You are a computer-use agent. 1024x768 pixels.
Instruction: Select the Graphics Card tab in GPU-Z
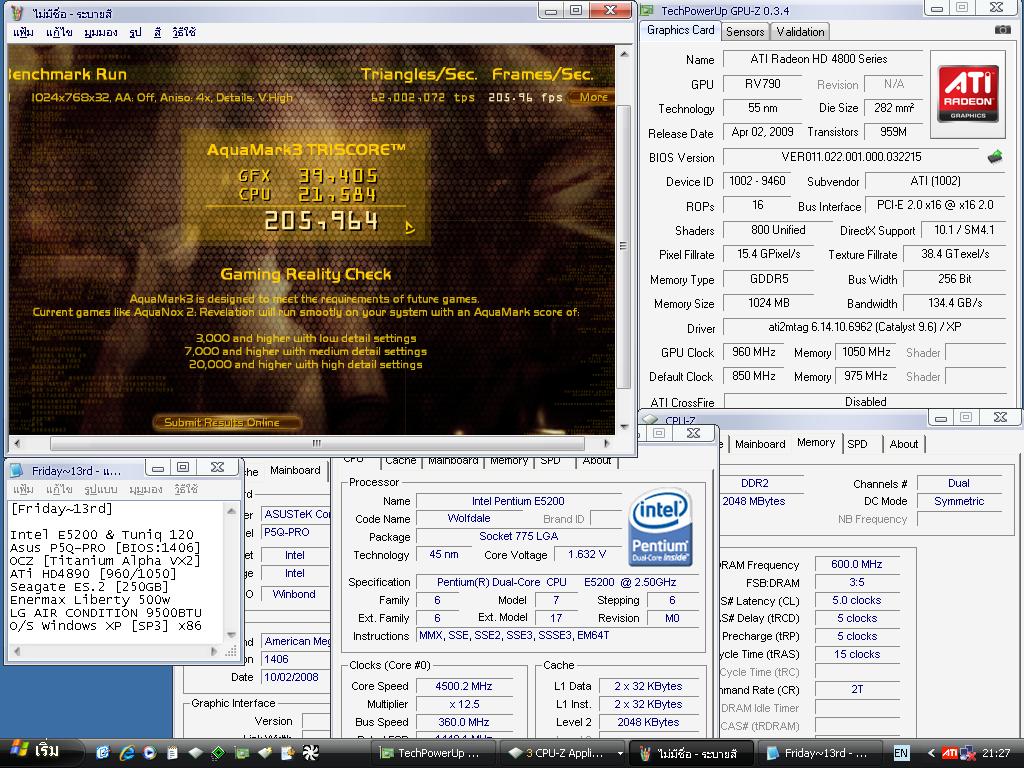pyautogui.click(x=680, y=30)
